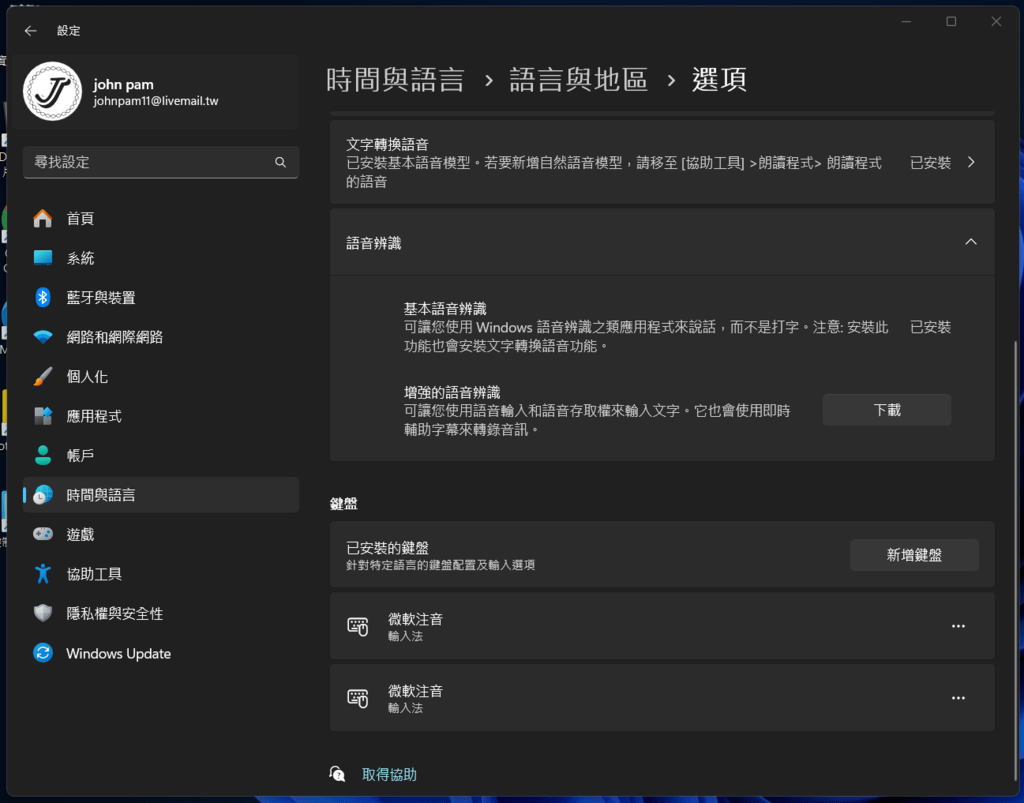The image size is (1024, 803).
Task: Click the 選項 page title
Action: click(x=719, y=80)
